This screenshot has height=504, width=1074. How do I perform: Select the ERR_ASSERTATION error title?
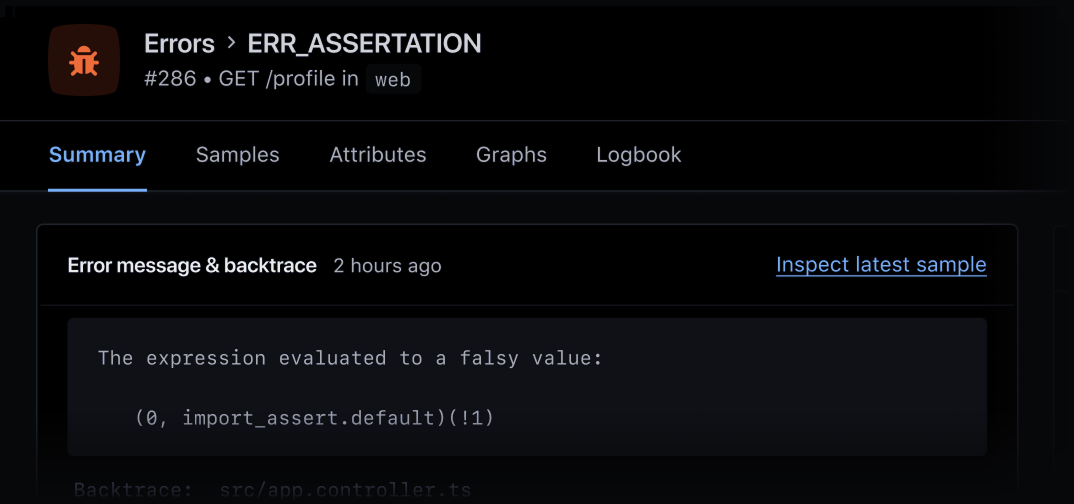click(364, 44)
